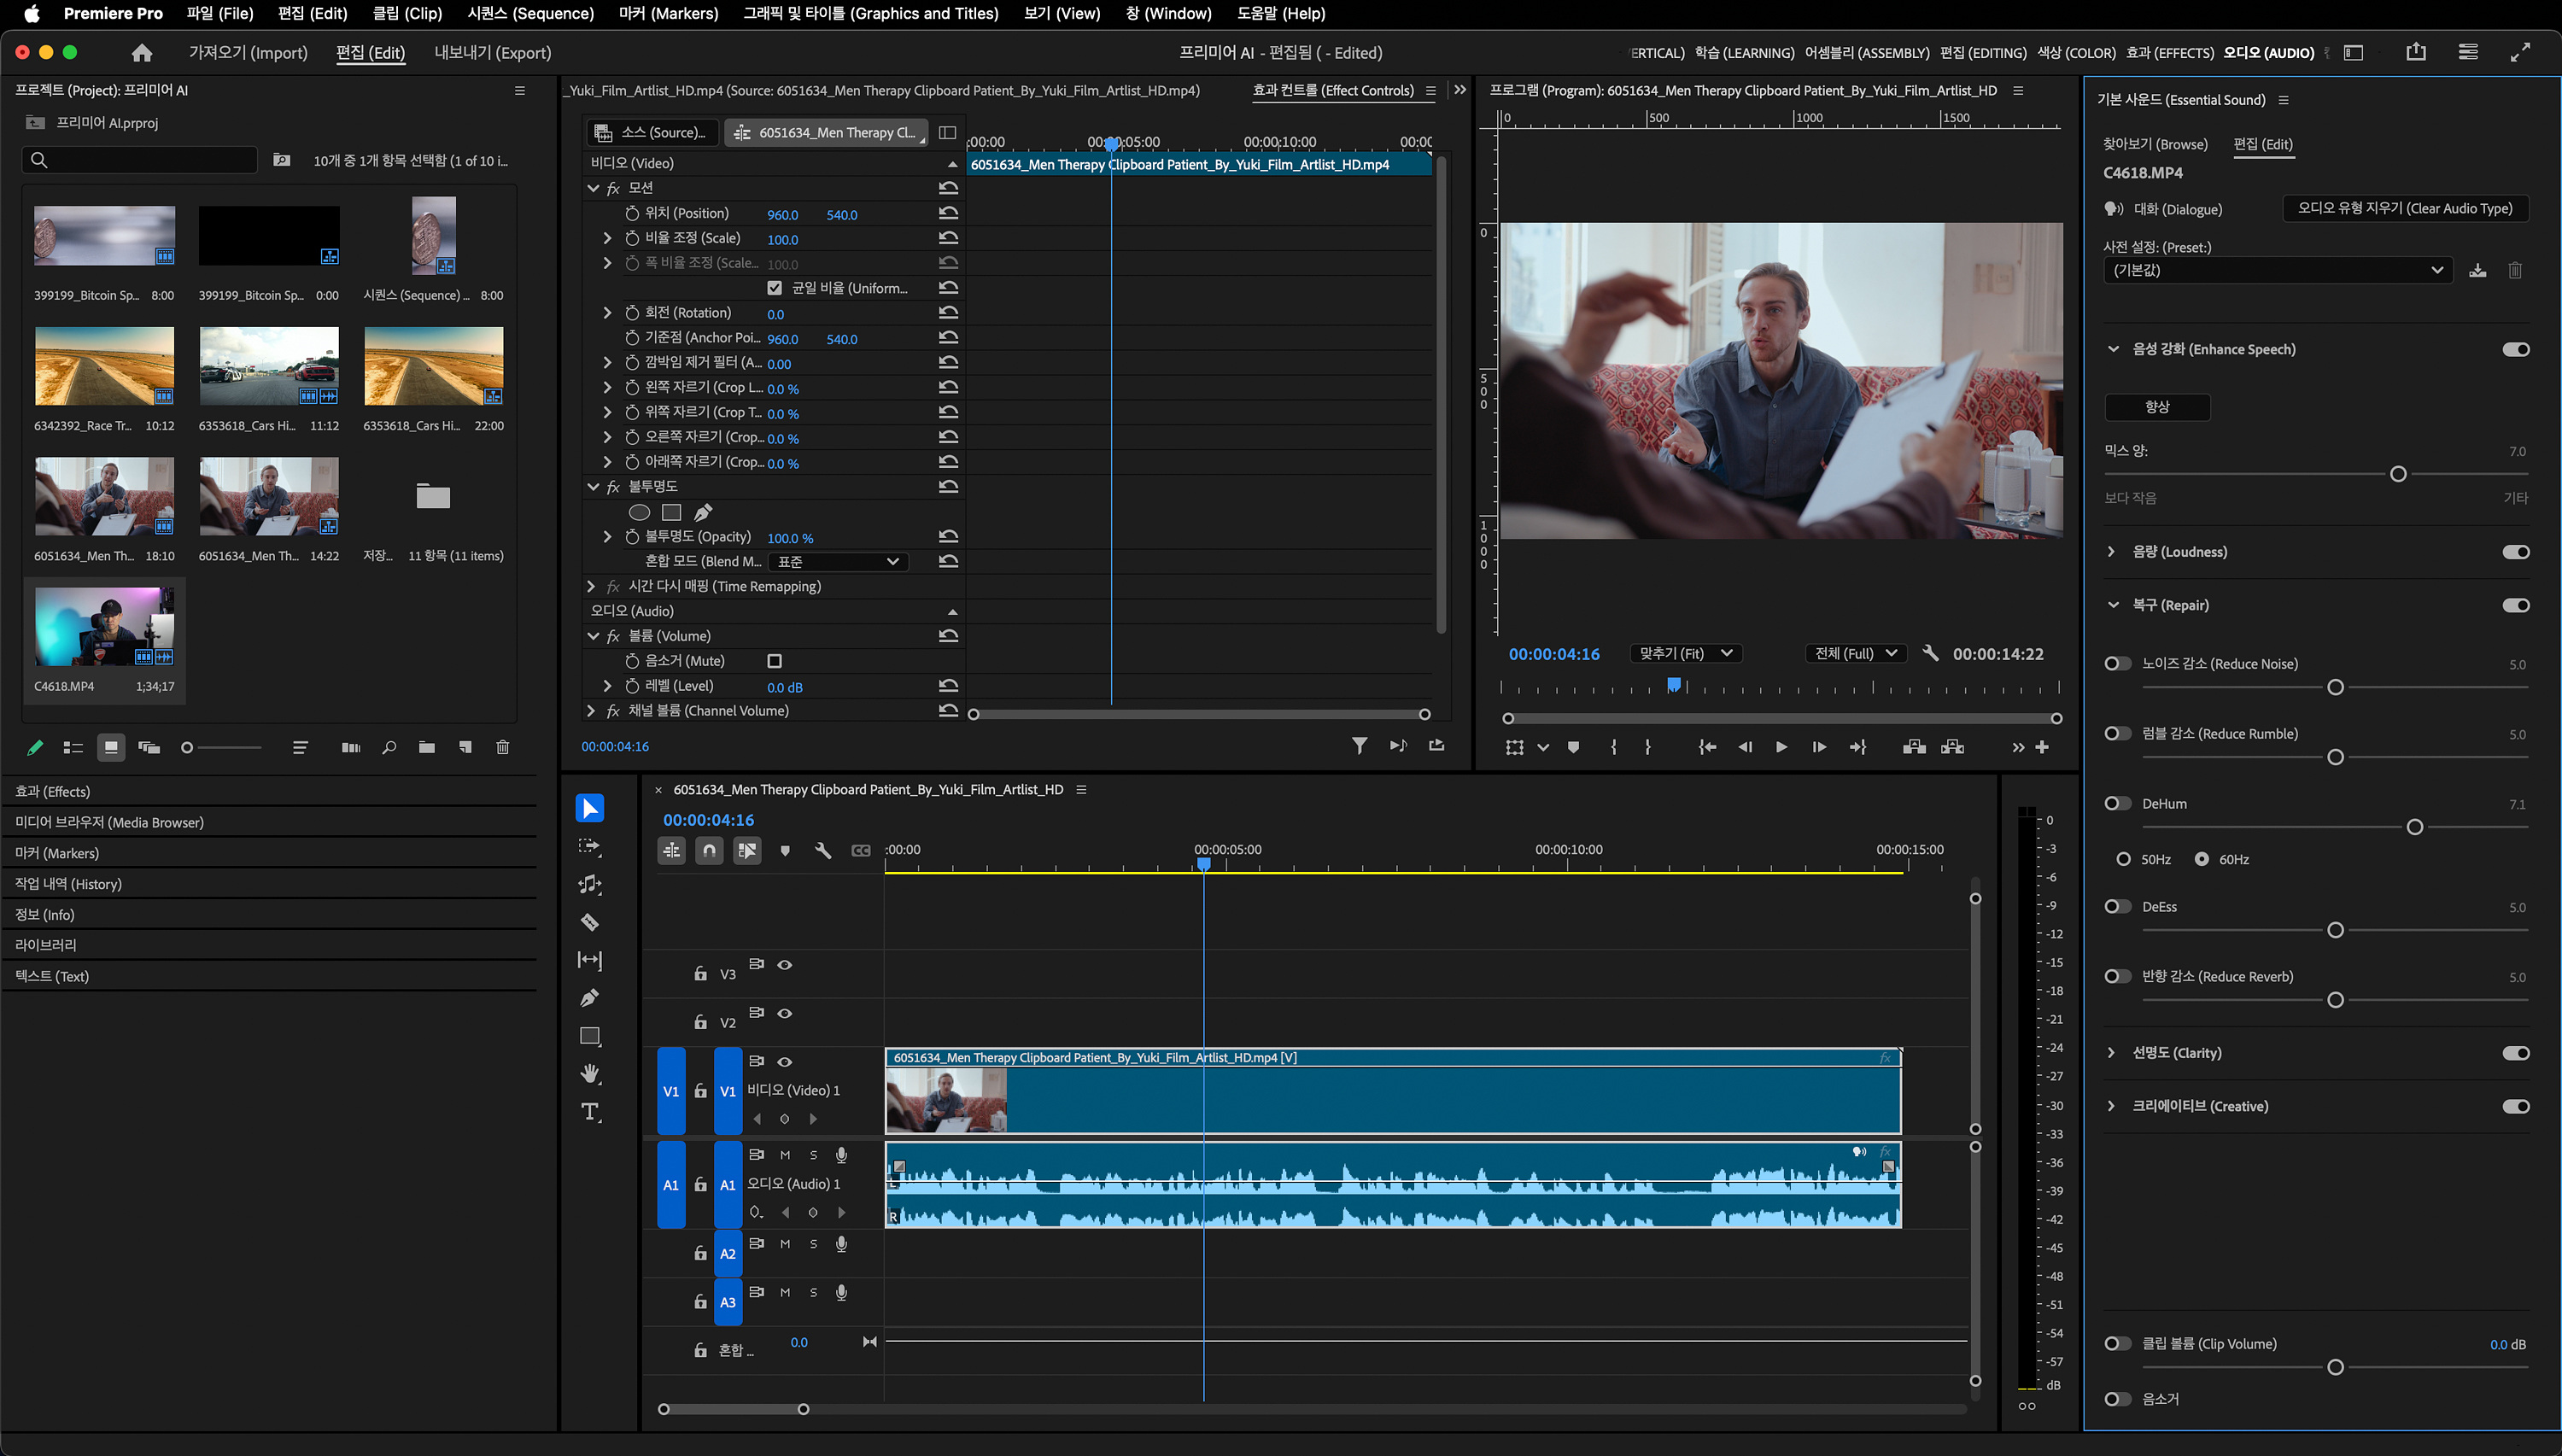
Task: Enable the Reduce Noise toggle
Action: coord(2116,664)
